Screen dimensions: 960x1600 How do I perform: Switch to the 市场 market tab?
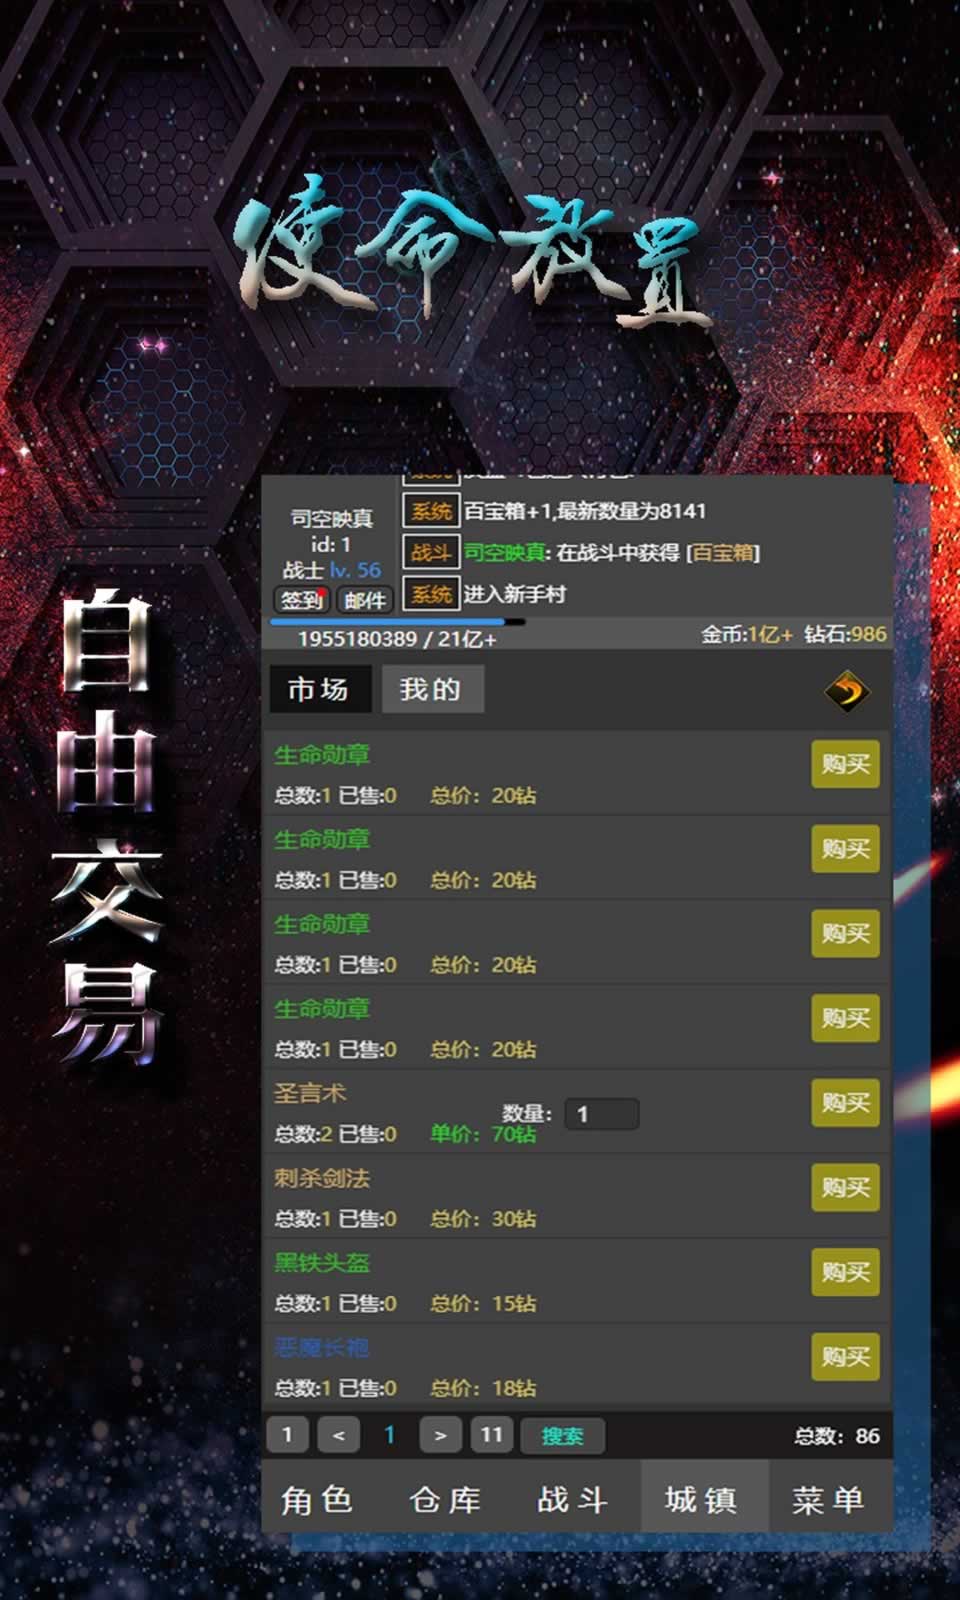coord(319,689)
